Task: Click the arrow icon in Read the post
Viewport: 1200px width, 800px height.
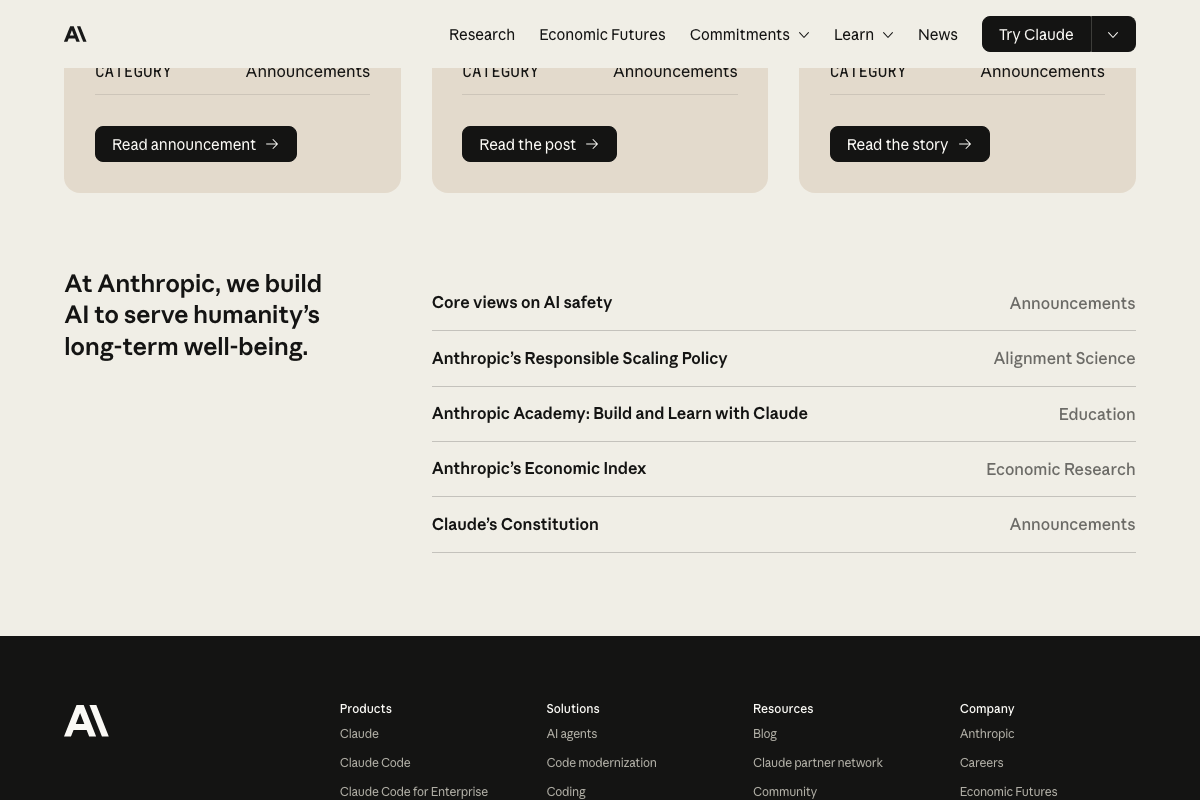Action: (592, 144)
